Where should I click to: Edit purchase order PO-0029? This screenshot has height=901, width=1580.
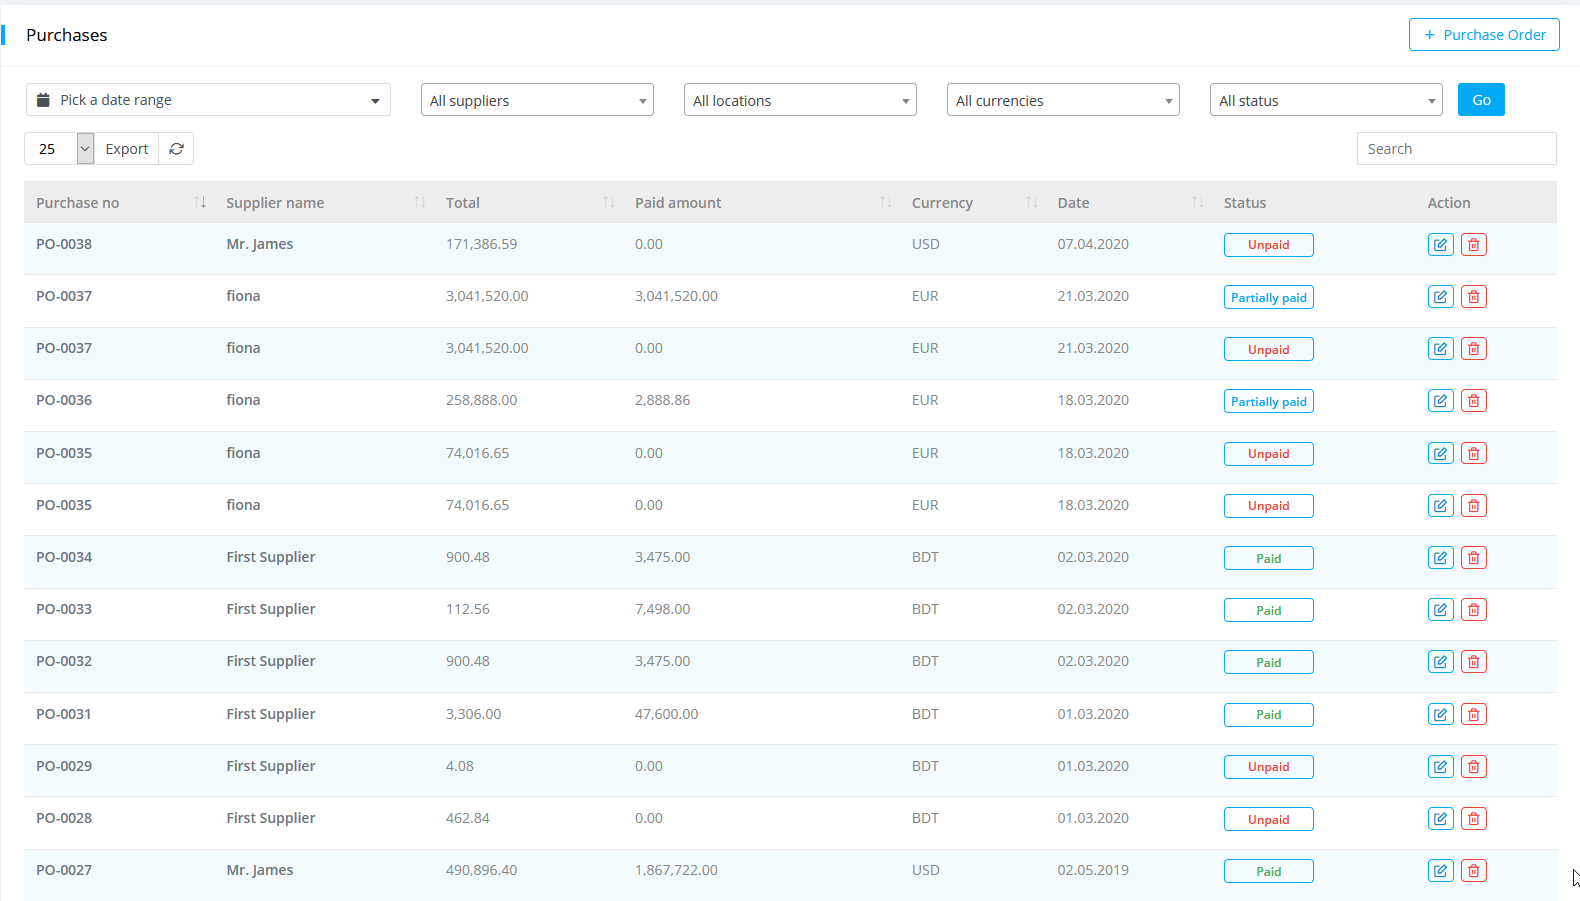point(1440,767)
